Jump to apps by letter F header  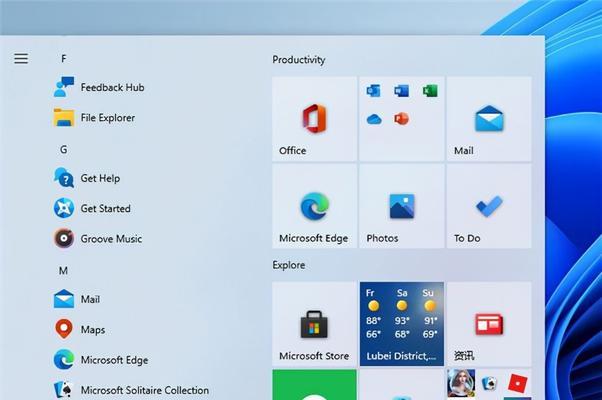pyautogui.click(x=64, y=59)
